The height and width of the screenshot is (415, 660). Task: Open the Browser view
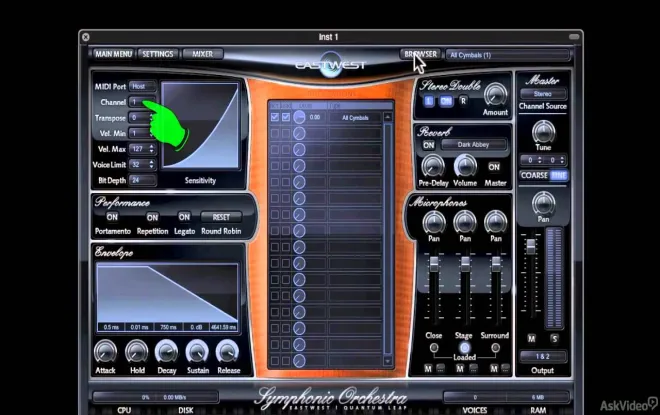(420, 54)
